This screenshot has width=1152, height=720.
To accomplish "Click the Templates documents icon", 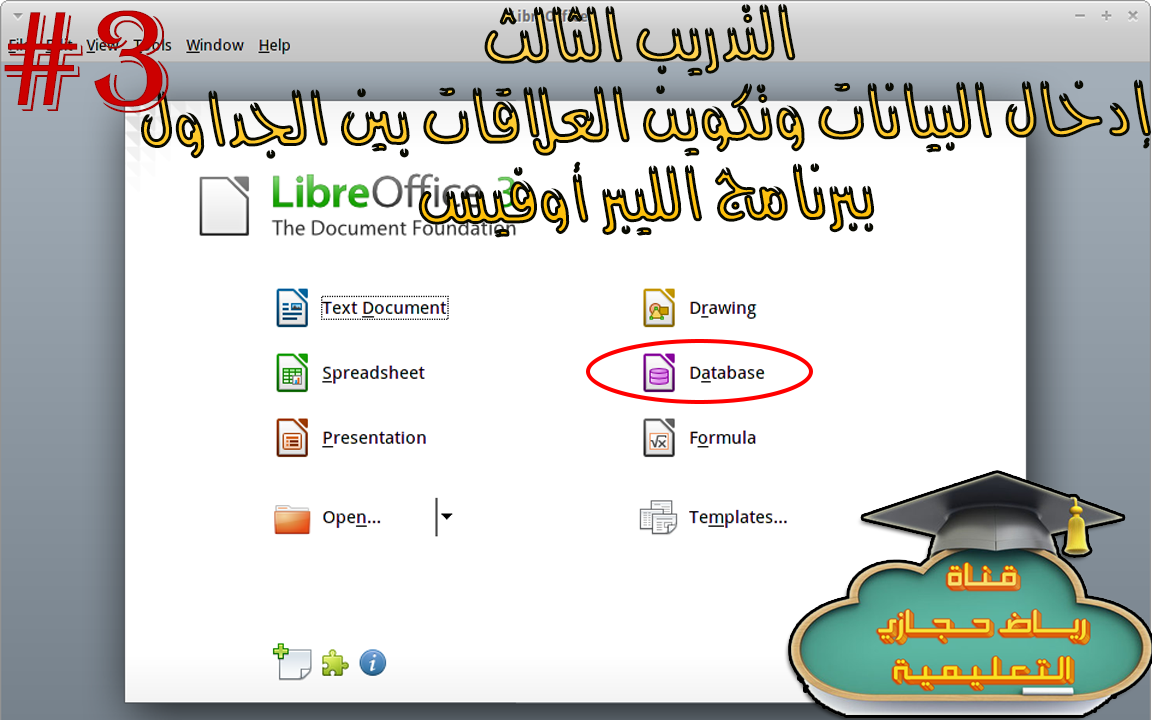I will [658, 517].
